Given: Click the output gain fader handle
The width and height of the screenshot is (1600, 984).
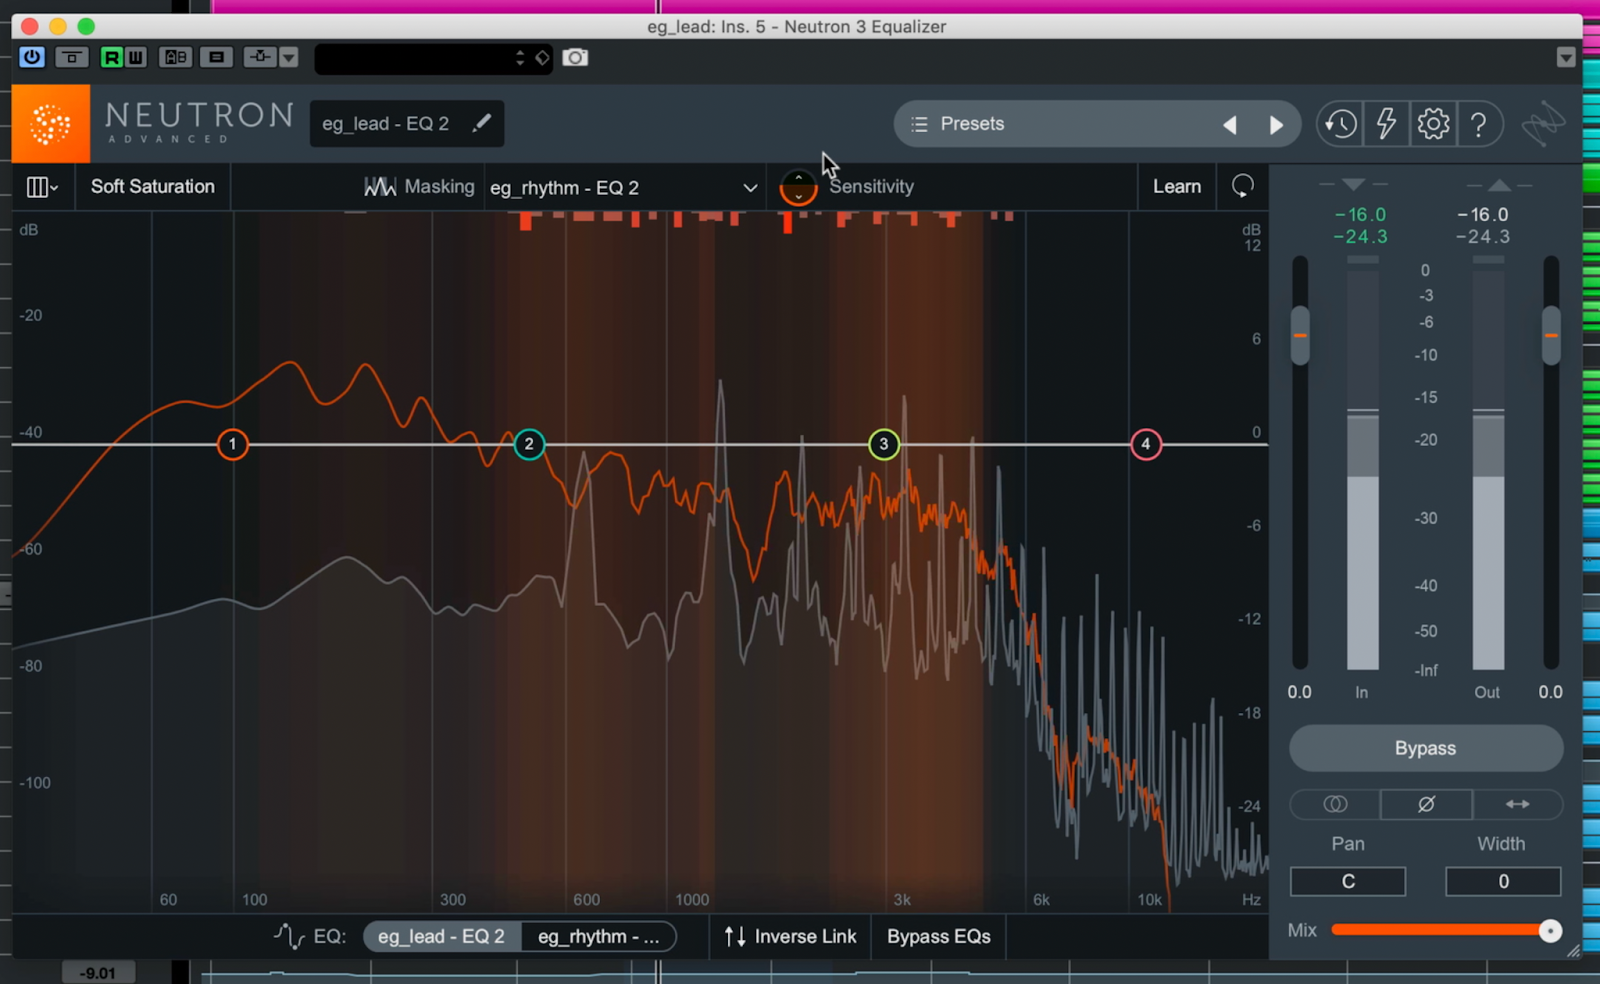Looking at the screenshot, I should point(1551,335).
